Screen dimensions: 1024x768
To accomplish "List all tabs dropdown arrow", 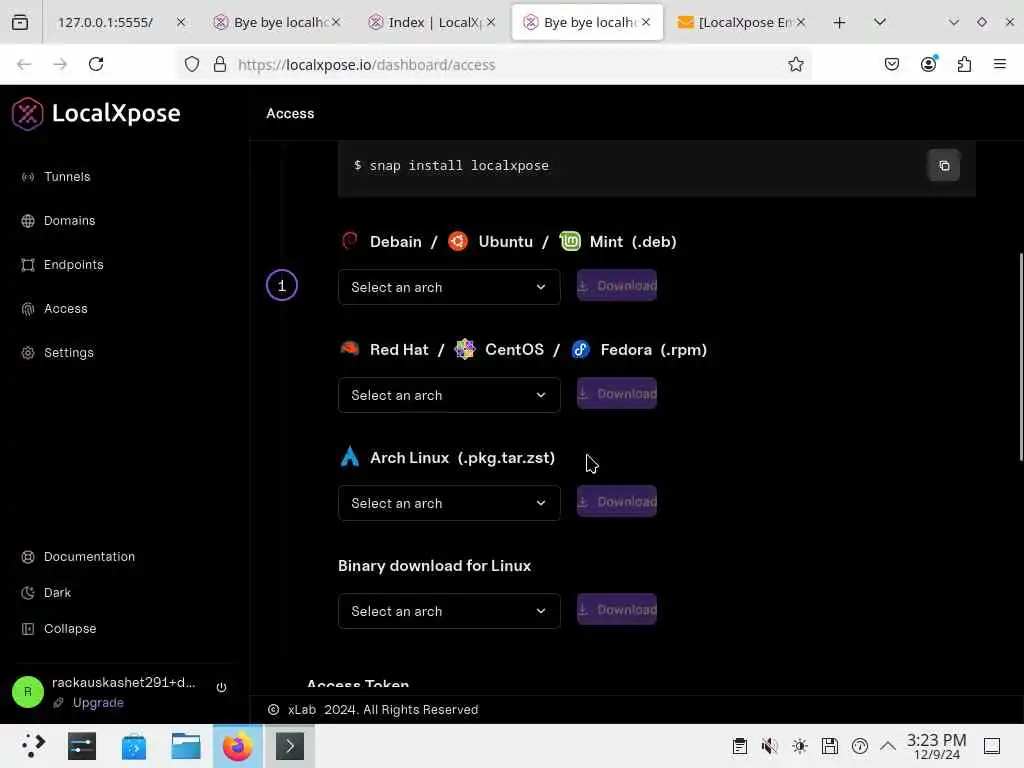I will tap(880, 22).
